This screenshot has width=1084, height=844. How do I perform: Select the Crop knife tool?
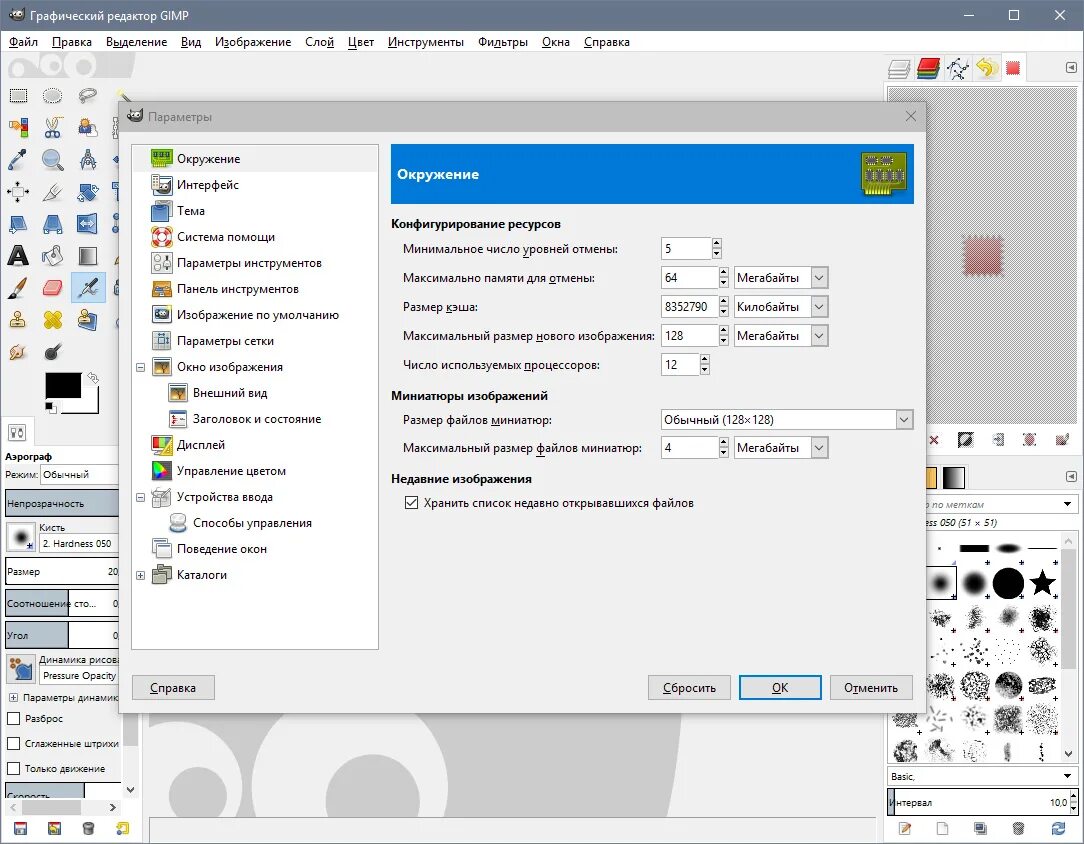pyautogui.click(x=53, y=191)
